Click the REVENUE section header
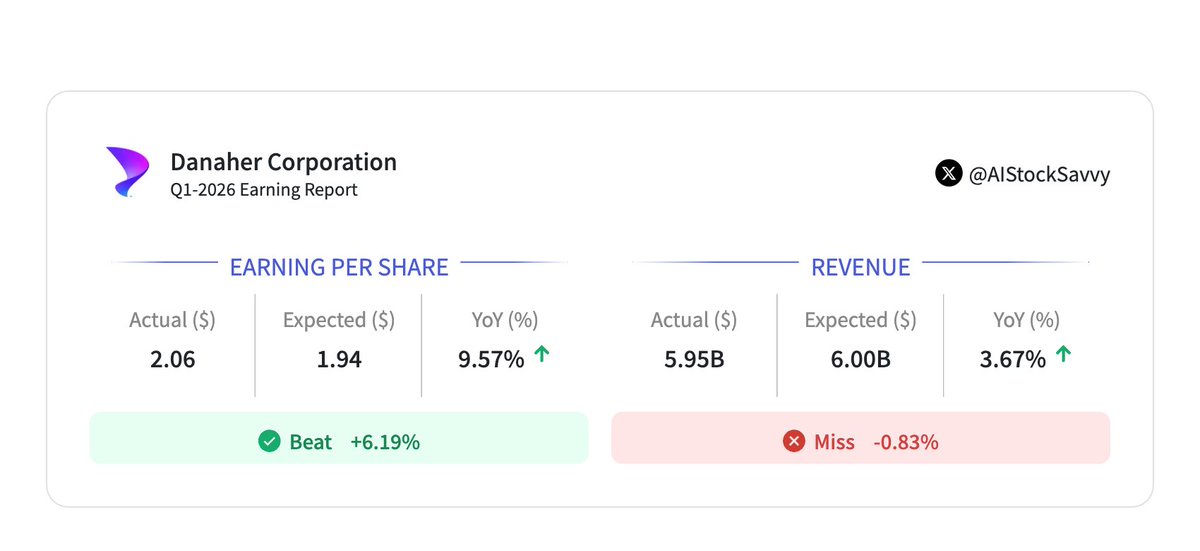 861,267
